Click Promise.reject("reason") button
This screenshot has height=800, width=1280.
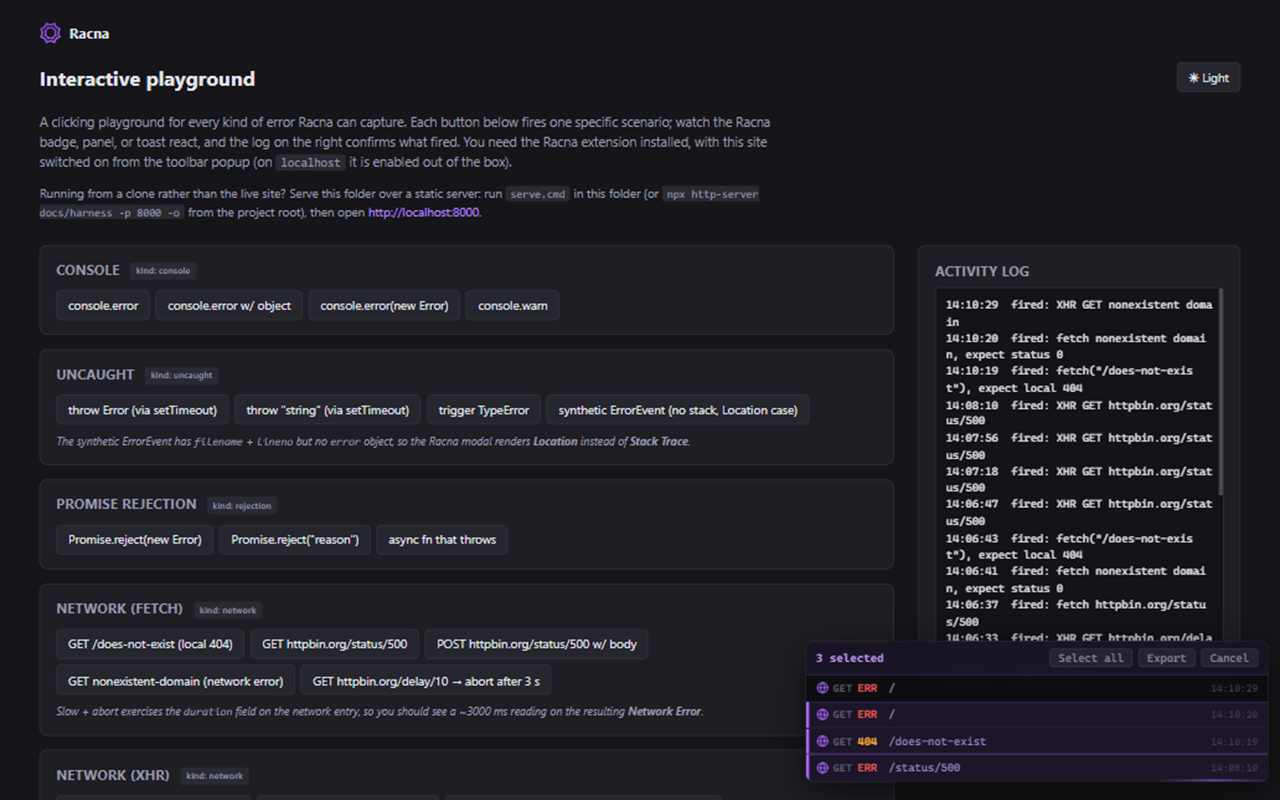pos(295,540)
